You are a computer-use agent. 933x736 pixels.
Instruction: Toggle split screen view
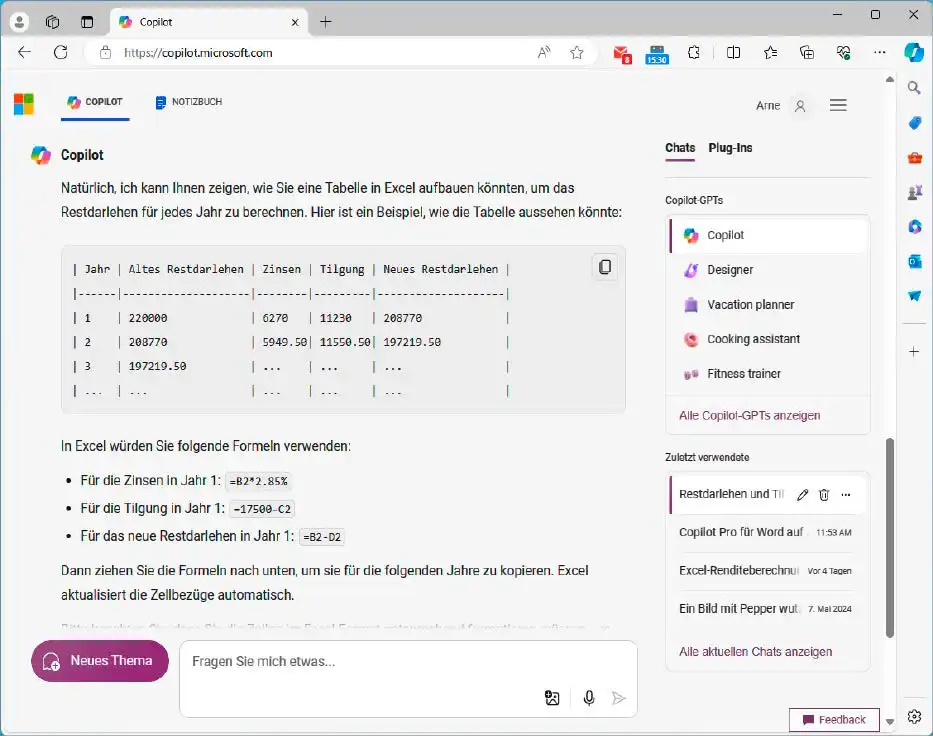[734, 52]
